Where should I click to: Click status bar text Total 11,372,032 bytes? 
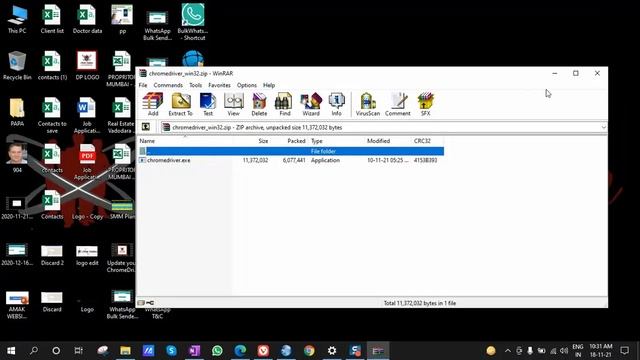click(420, 303)
